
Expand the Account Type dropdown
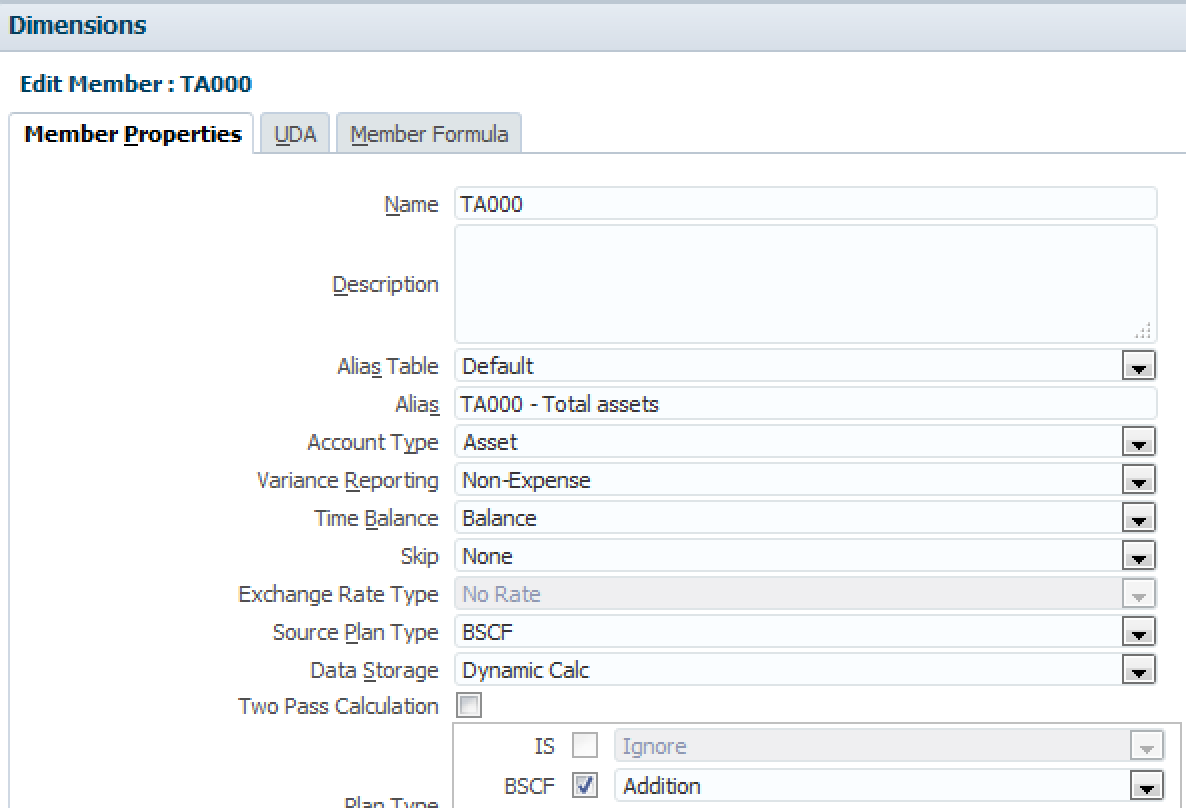[1138, 443]
